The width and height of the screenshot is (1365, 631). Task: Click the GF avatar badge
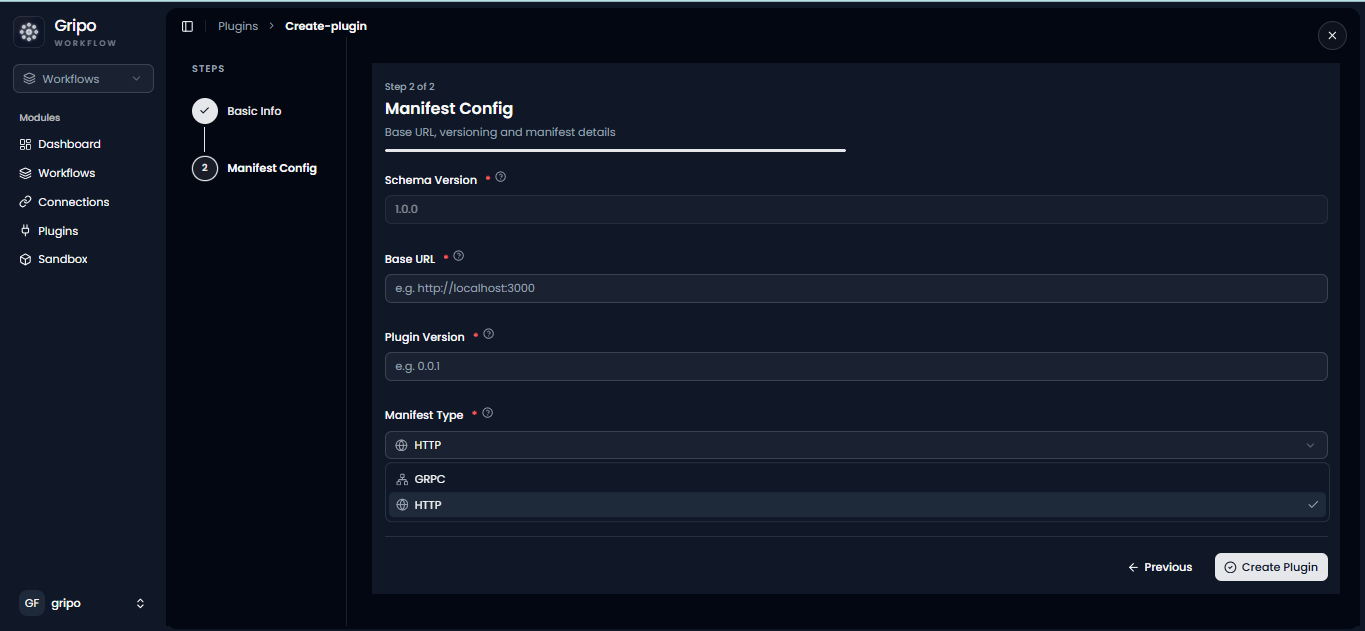pos(32,603)
